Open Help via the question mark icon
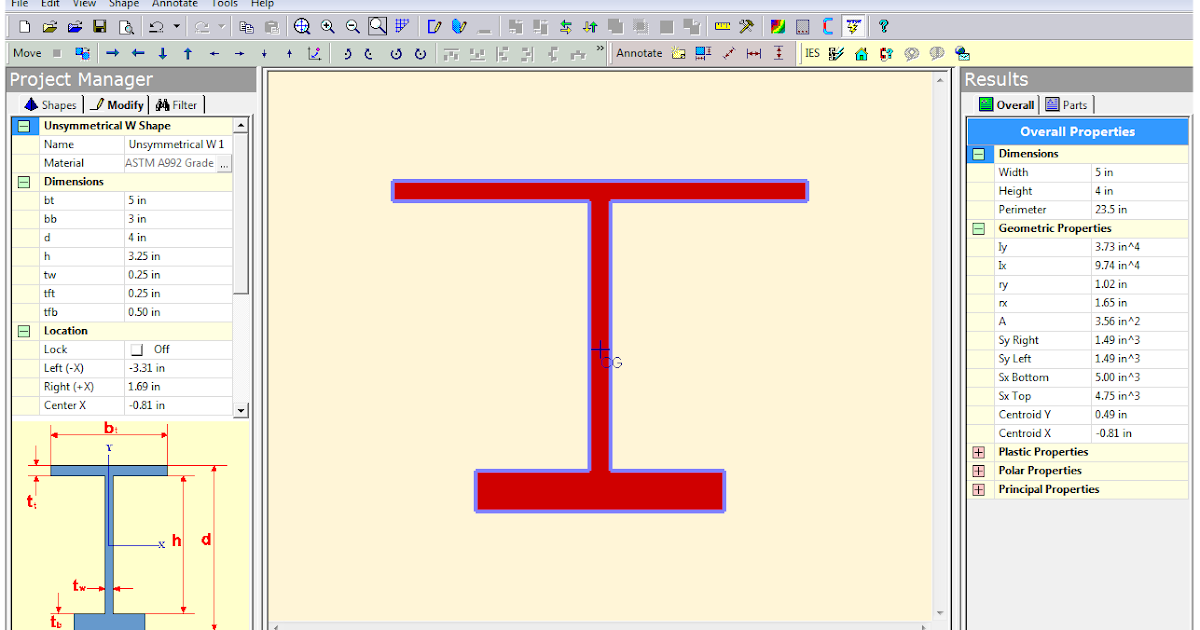Screen dimensions: 1200x630 (884, 27)
